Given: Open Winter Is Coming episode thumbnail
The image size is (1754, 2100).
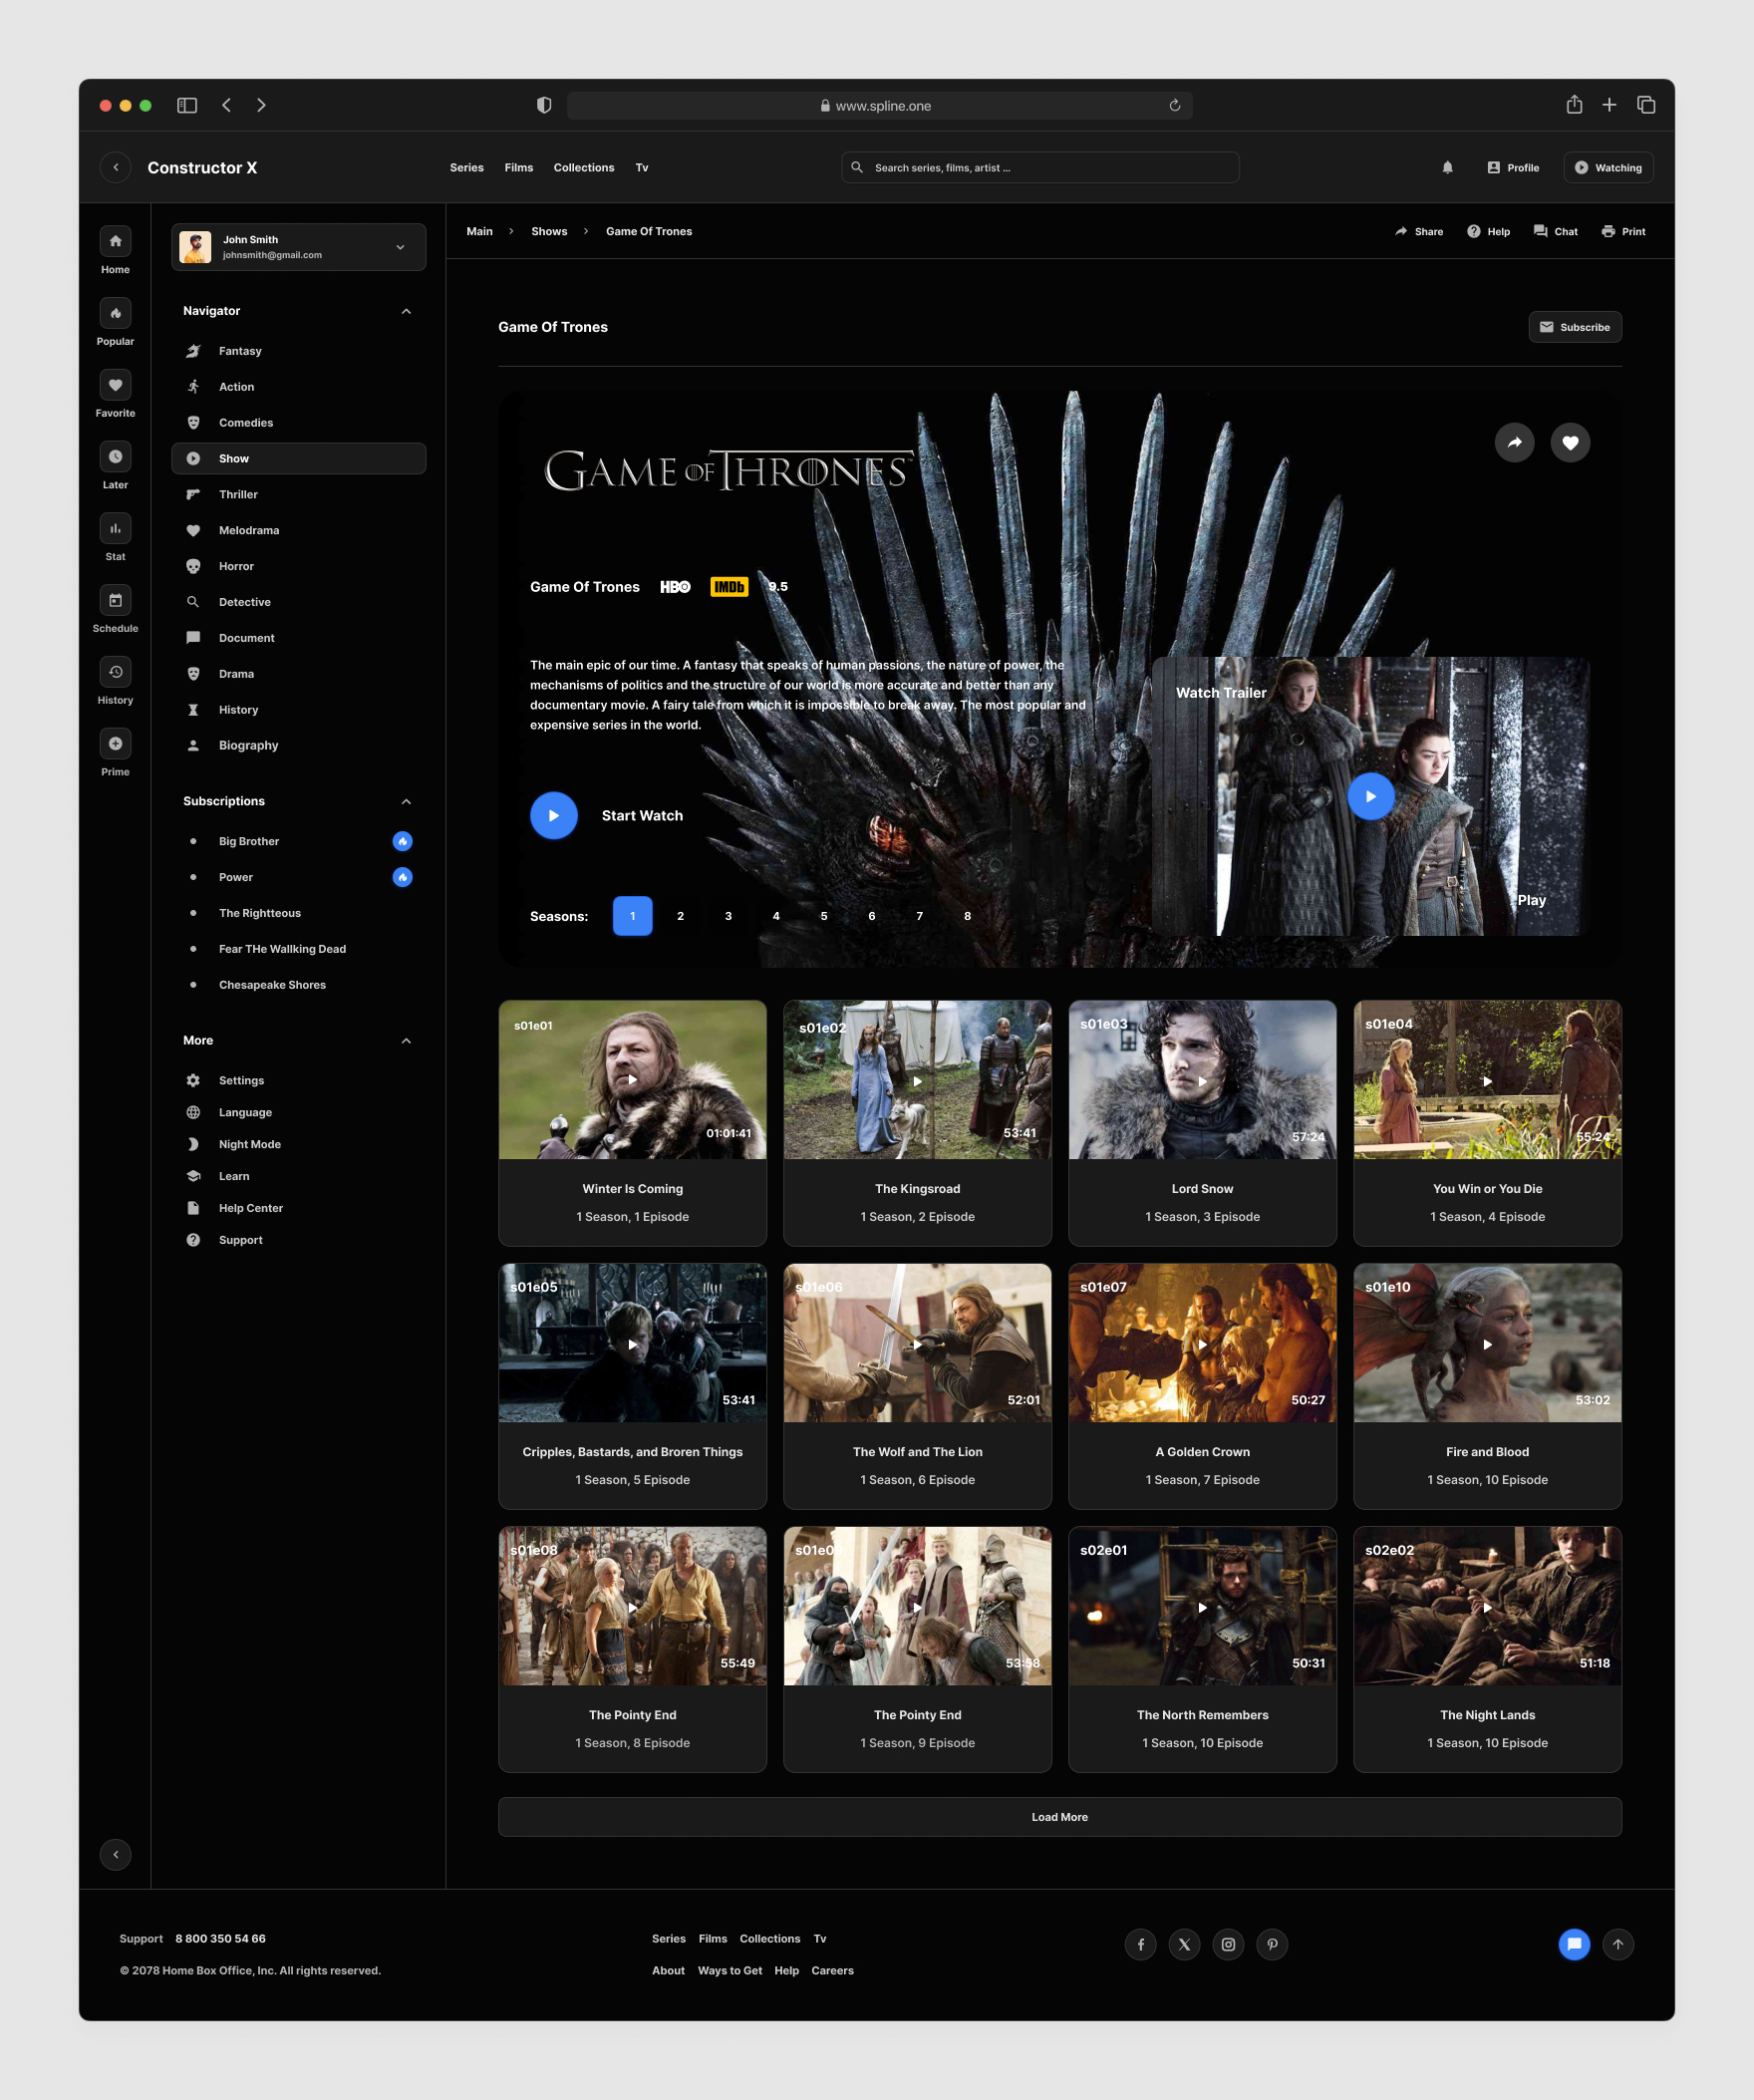Looking at the screenshot, I should point(632,1080).
